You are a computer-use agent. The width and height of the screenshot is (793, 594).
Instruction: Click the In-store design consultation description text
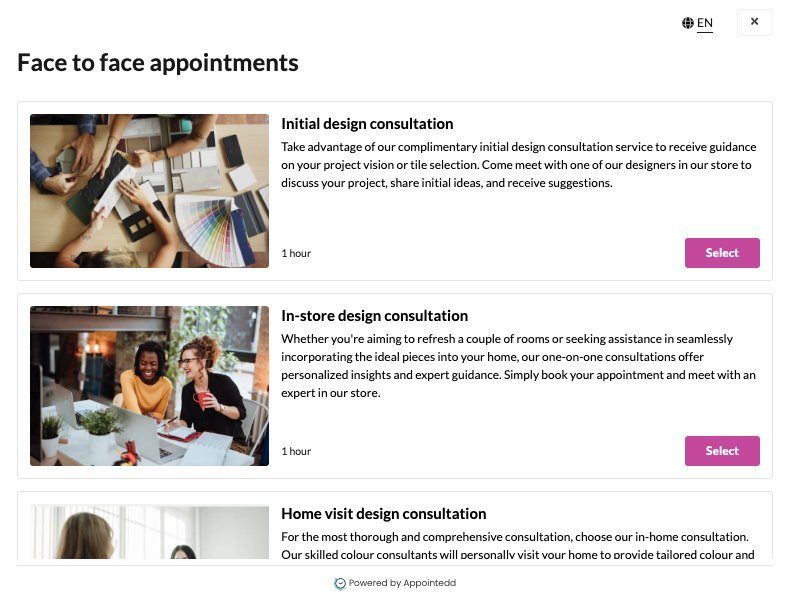point(518,366)
